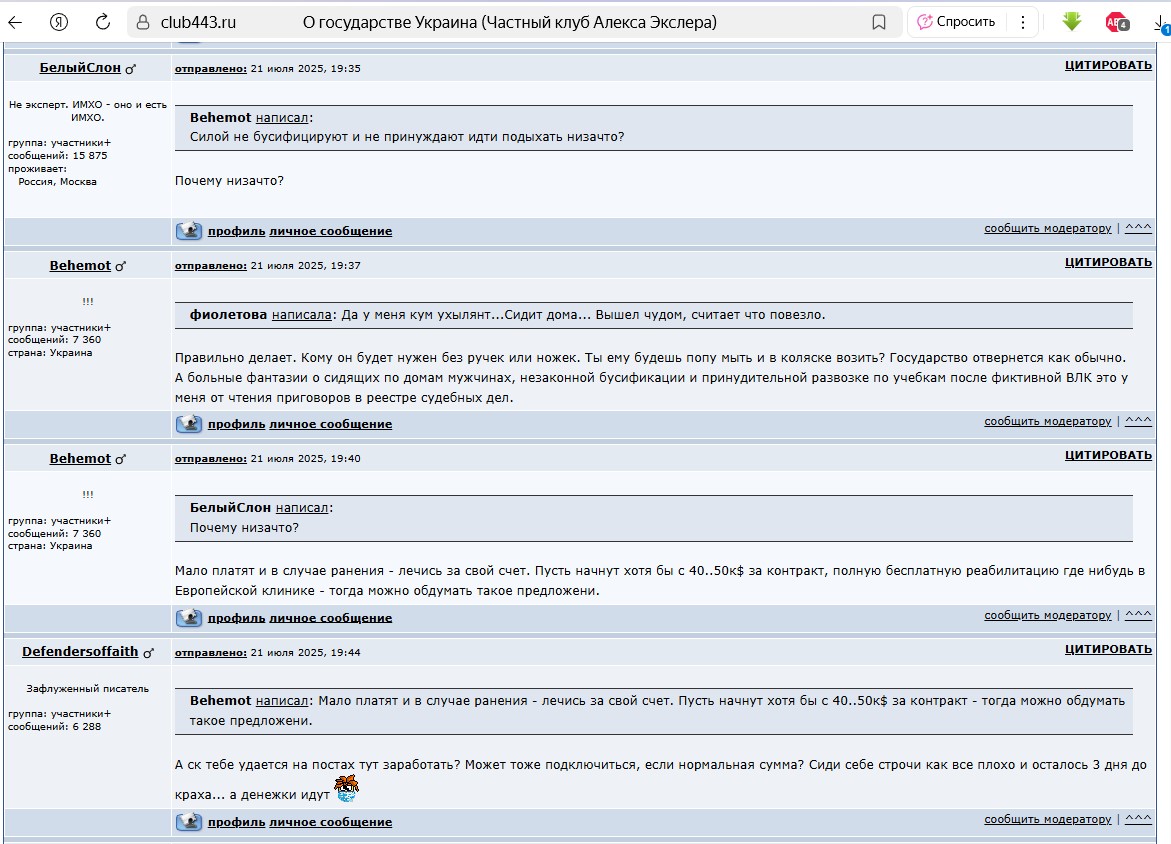Click the club443.ru address field

pos(199,22)
